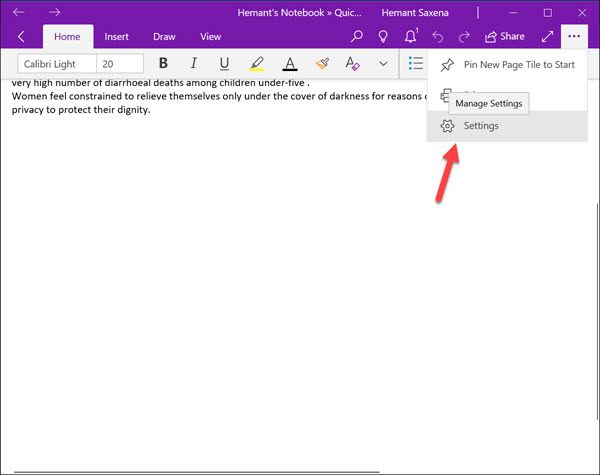Apply the font color A
Viewport: 600px width, 475px height.
[x=290, y=64]
